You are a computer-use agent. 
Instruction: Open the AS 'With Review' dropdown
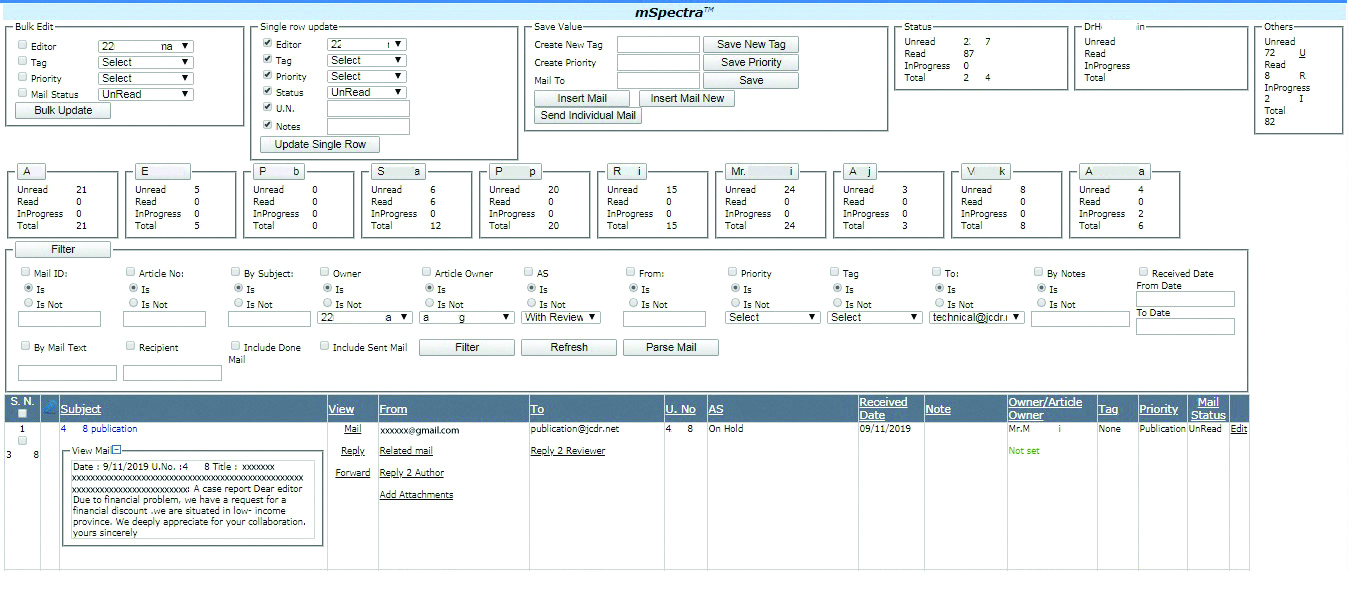[x=561, y=317]
